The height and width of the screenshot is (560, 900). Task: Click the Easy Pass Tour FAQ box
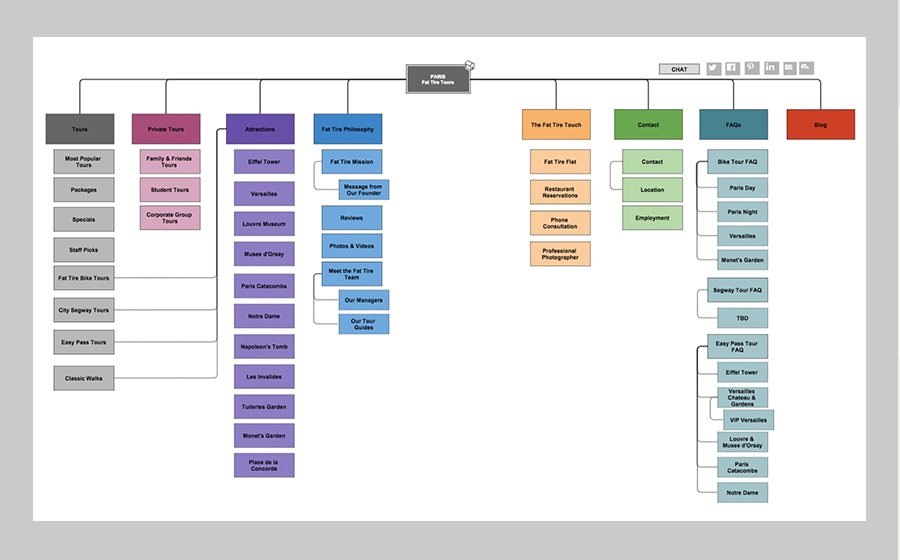click(x=738, y=347)
